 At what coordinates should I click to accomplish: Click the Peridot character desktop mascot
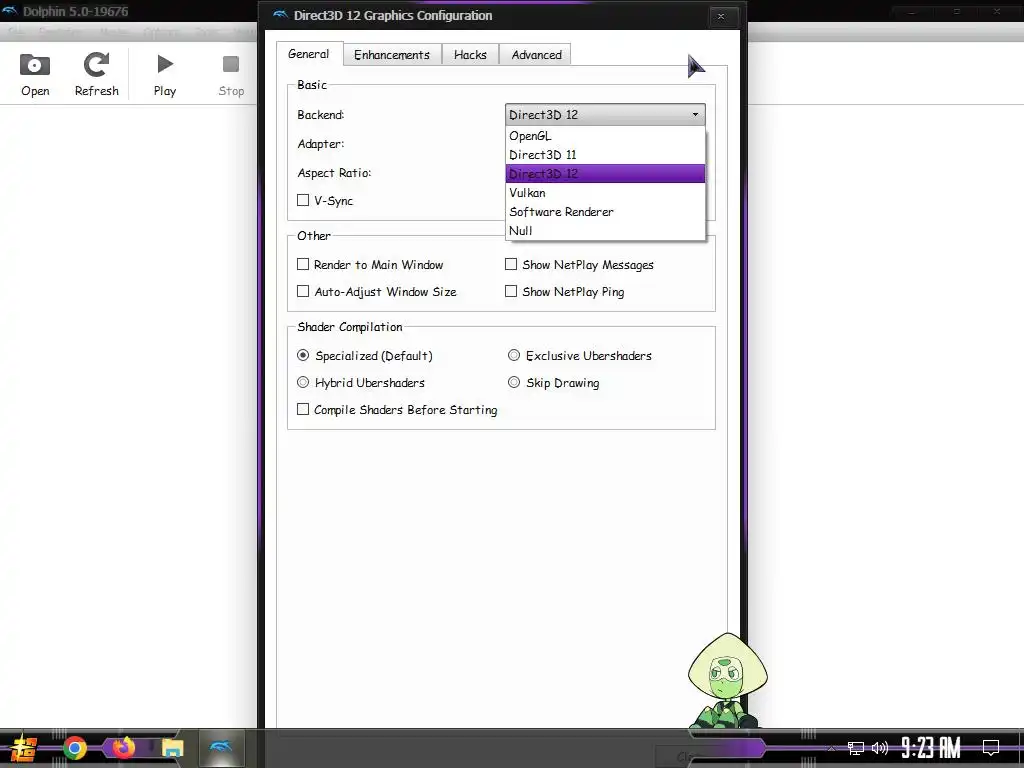point(726,680)
